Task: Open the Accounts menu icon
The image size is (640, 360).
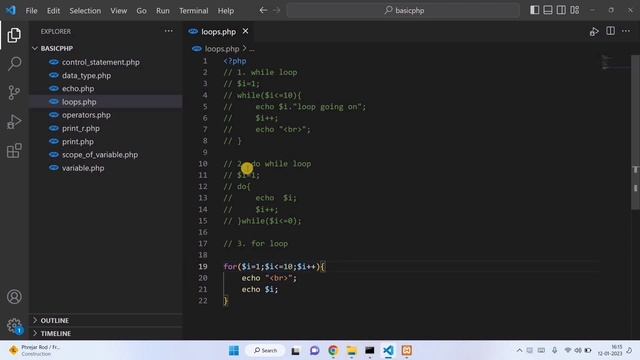Action: [x=14, y=297]
